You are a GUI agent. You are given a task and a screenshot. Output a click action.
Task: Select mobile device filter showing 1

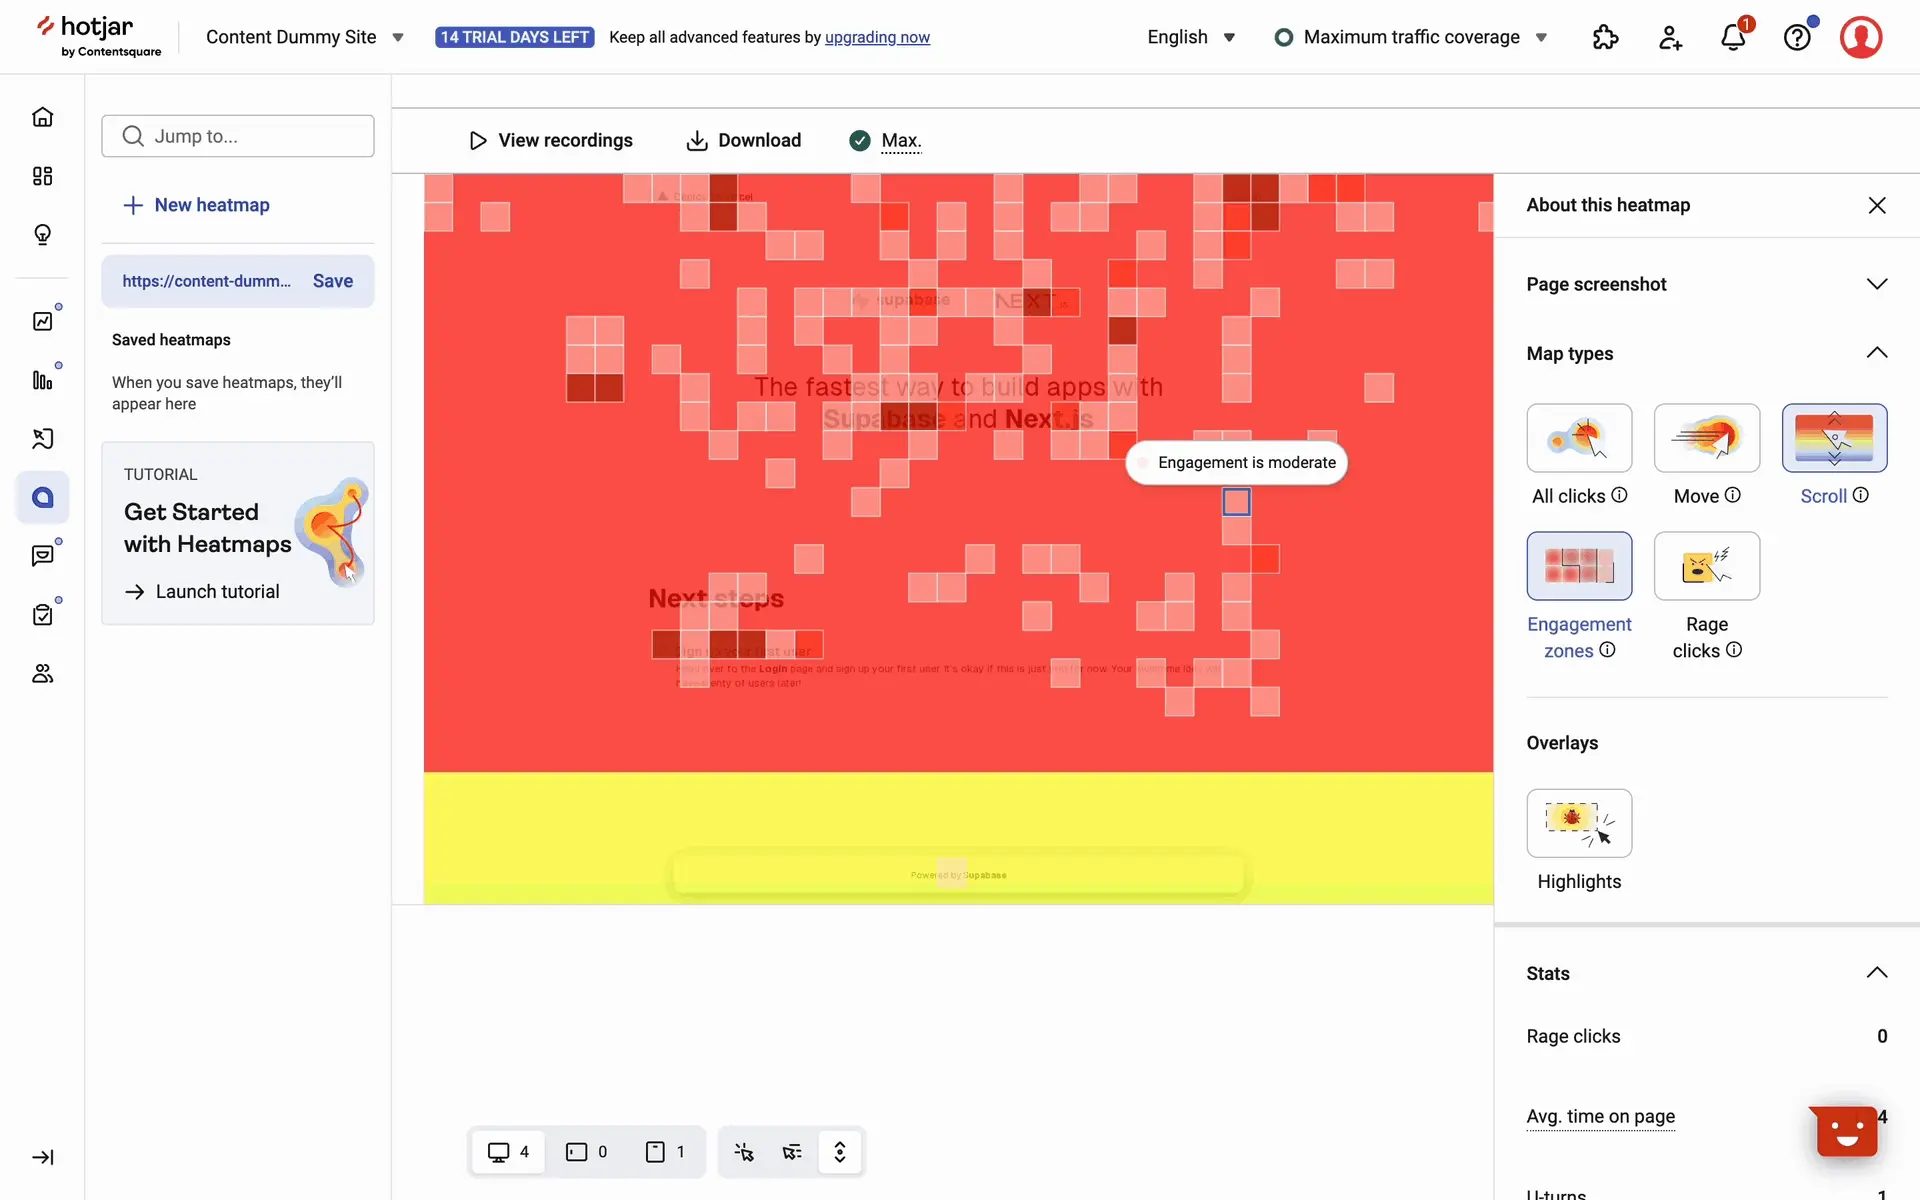[x=665, y=1152]
